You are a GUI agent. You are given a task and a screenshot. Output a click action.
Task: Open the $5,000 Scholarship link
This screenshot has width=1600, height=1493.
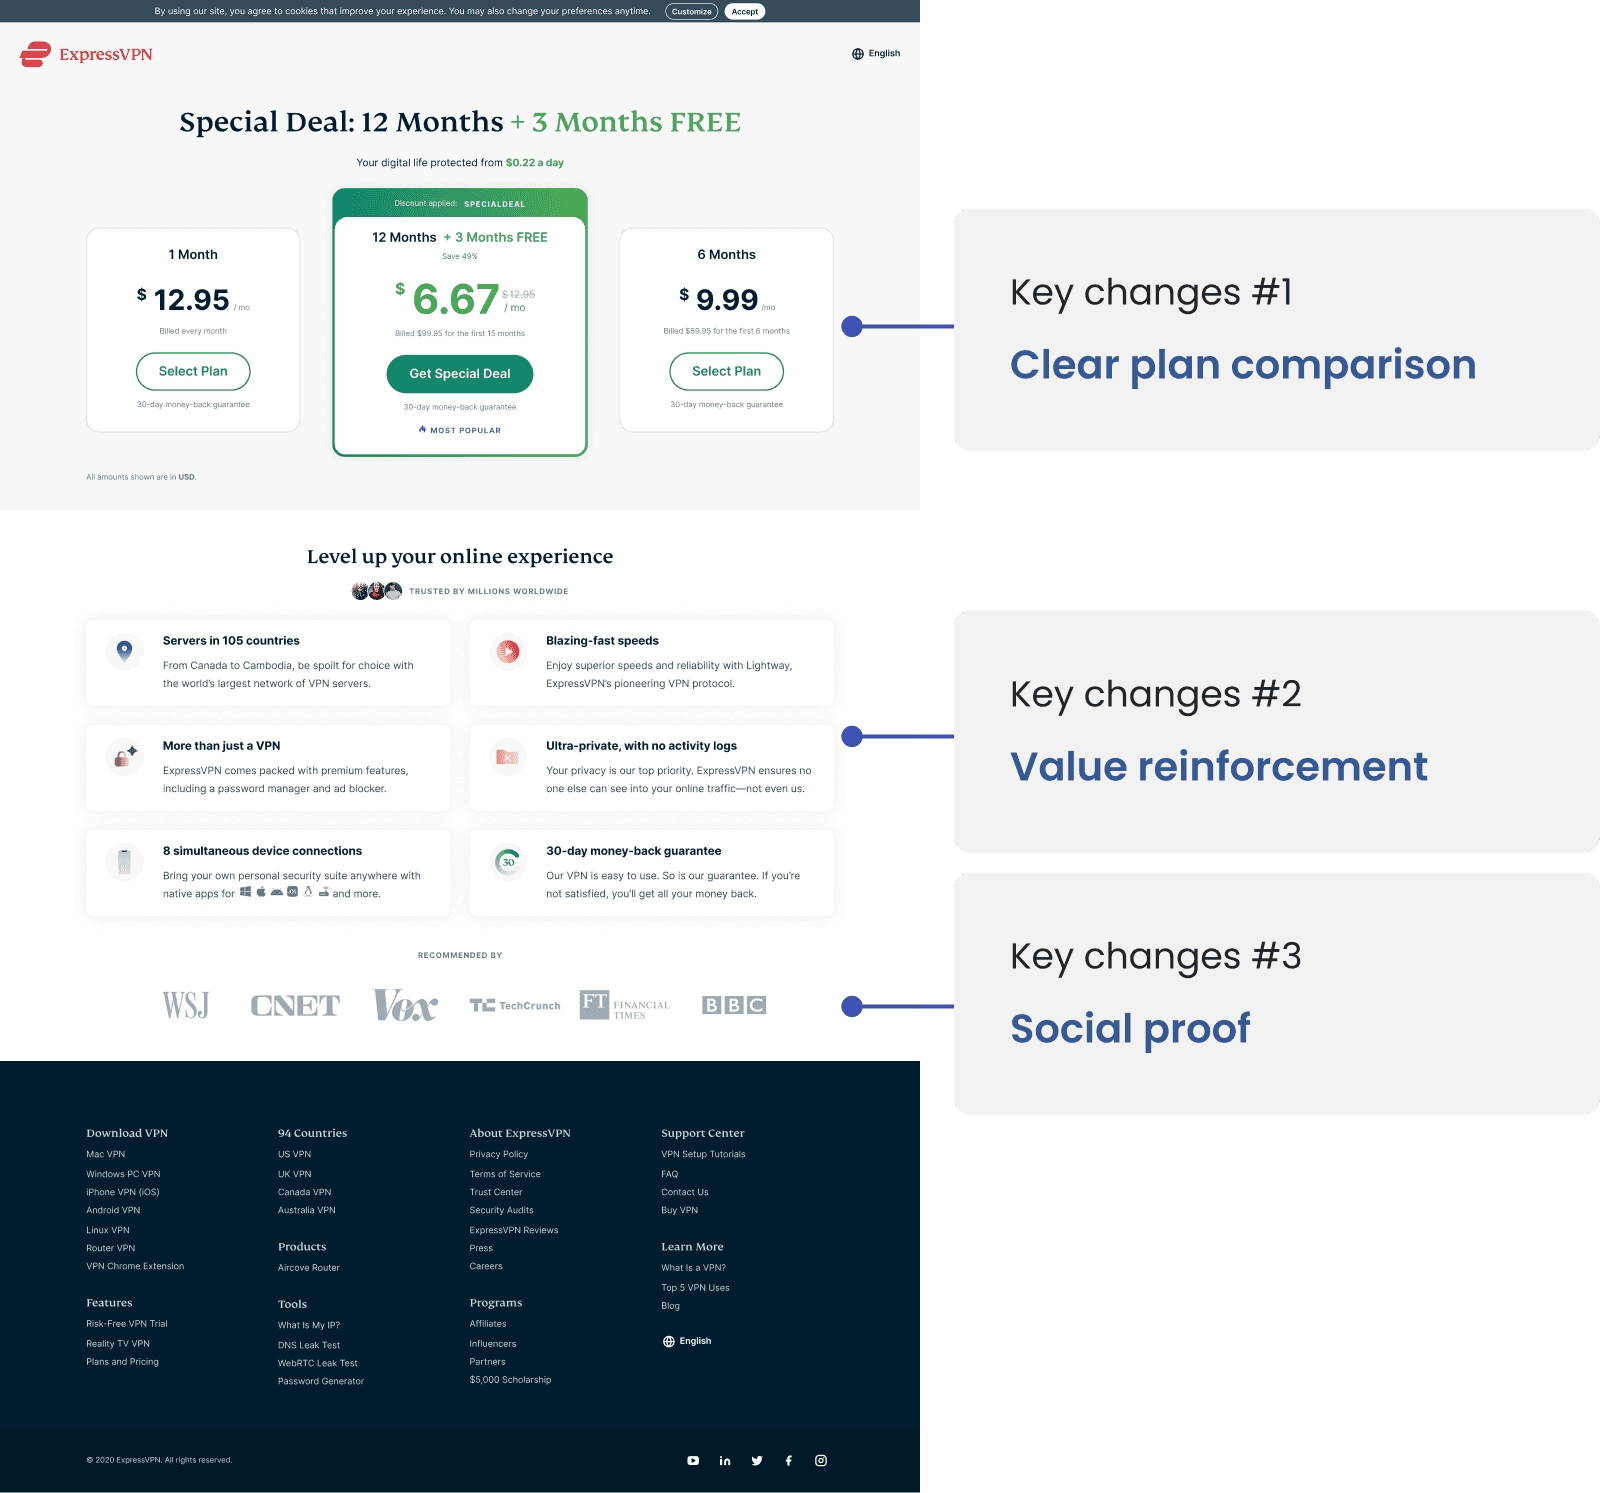tap(511, 1380)
